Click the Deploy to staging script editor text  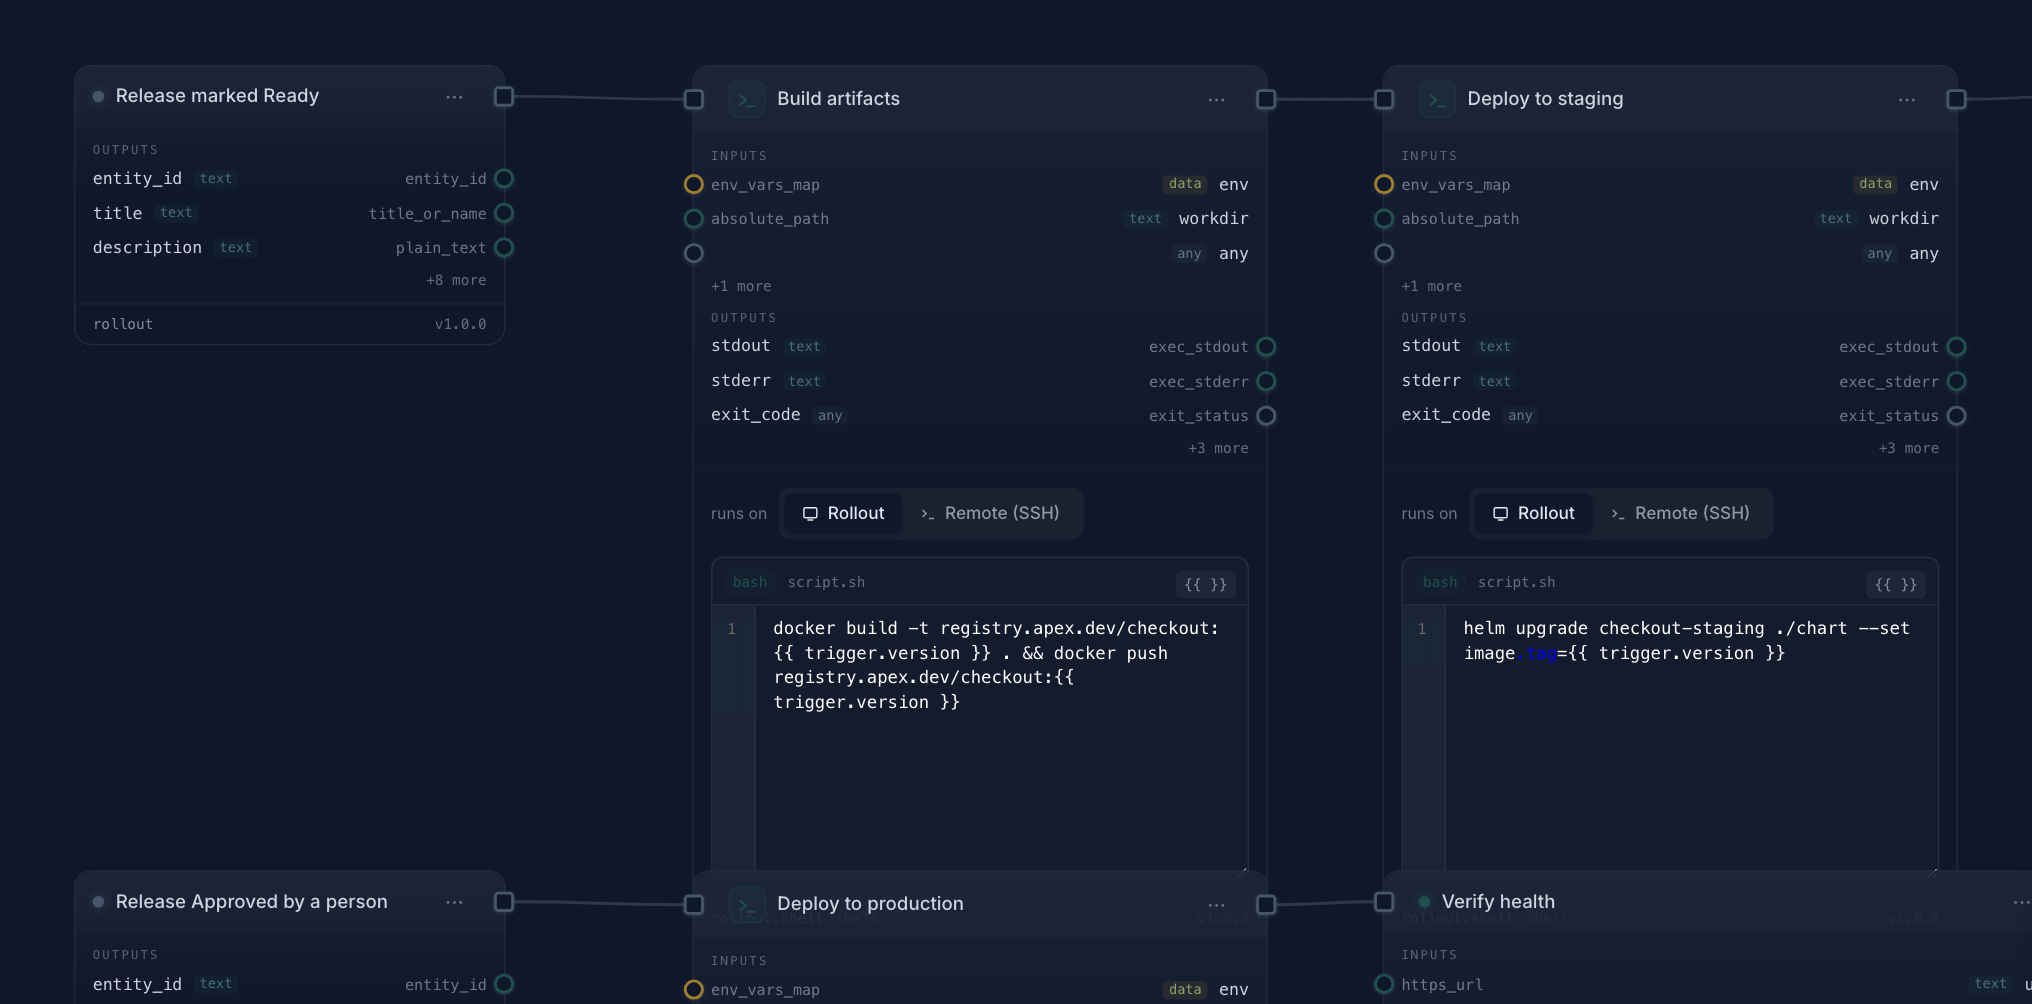tap(1686, 641)
